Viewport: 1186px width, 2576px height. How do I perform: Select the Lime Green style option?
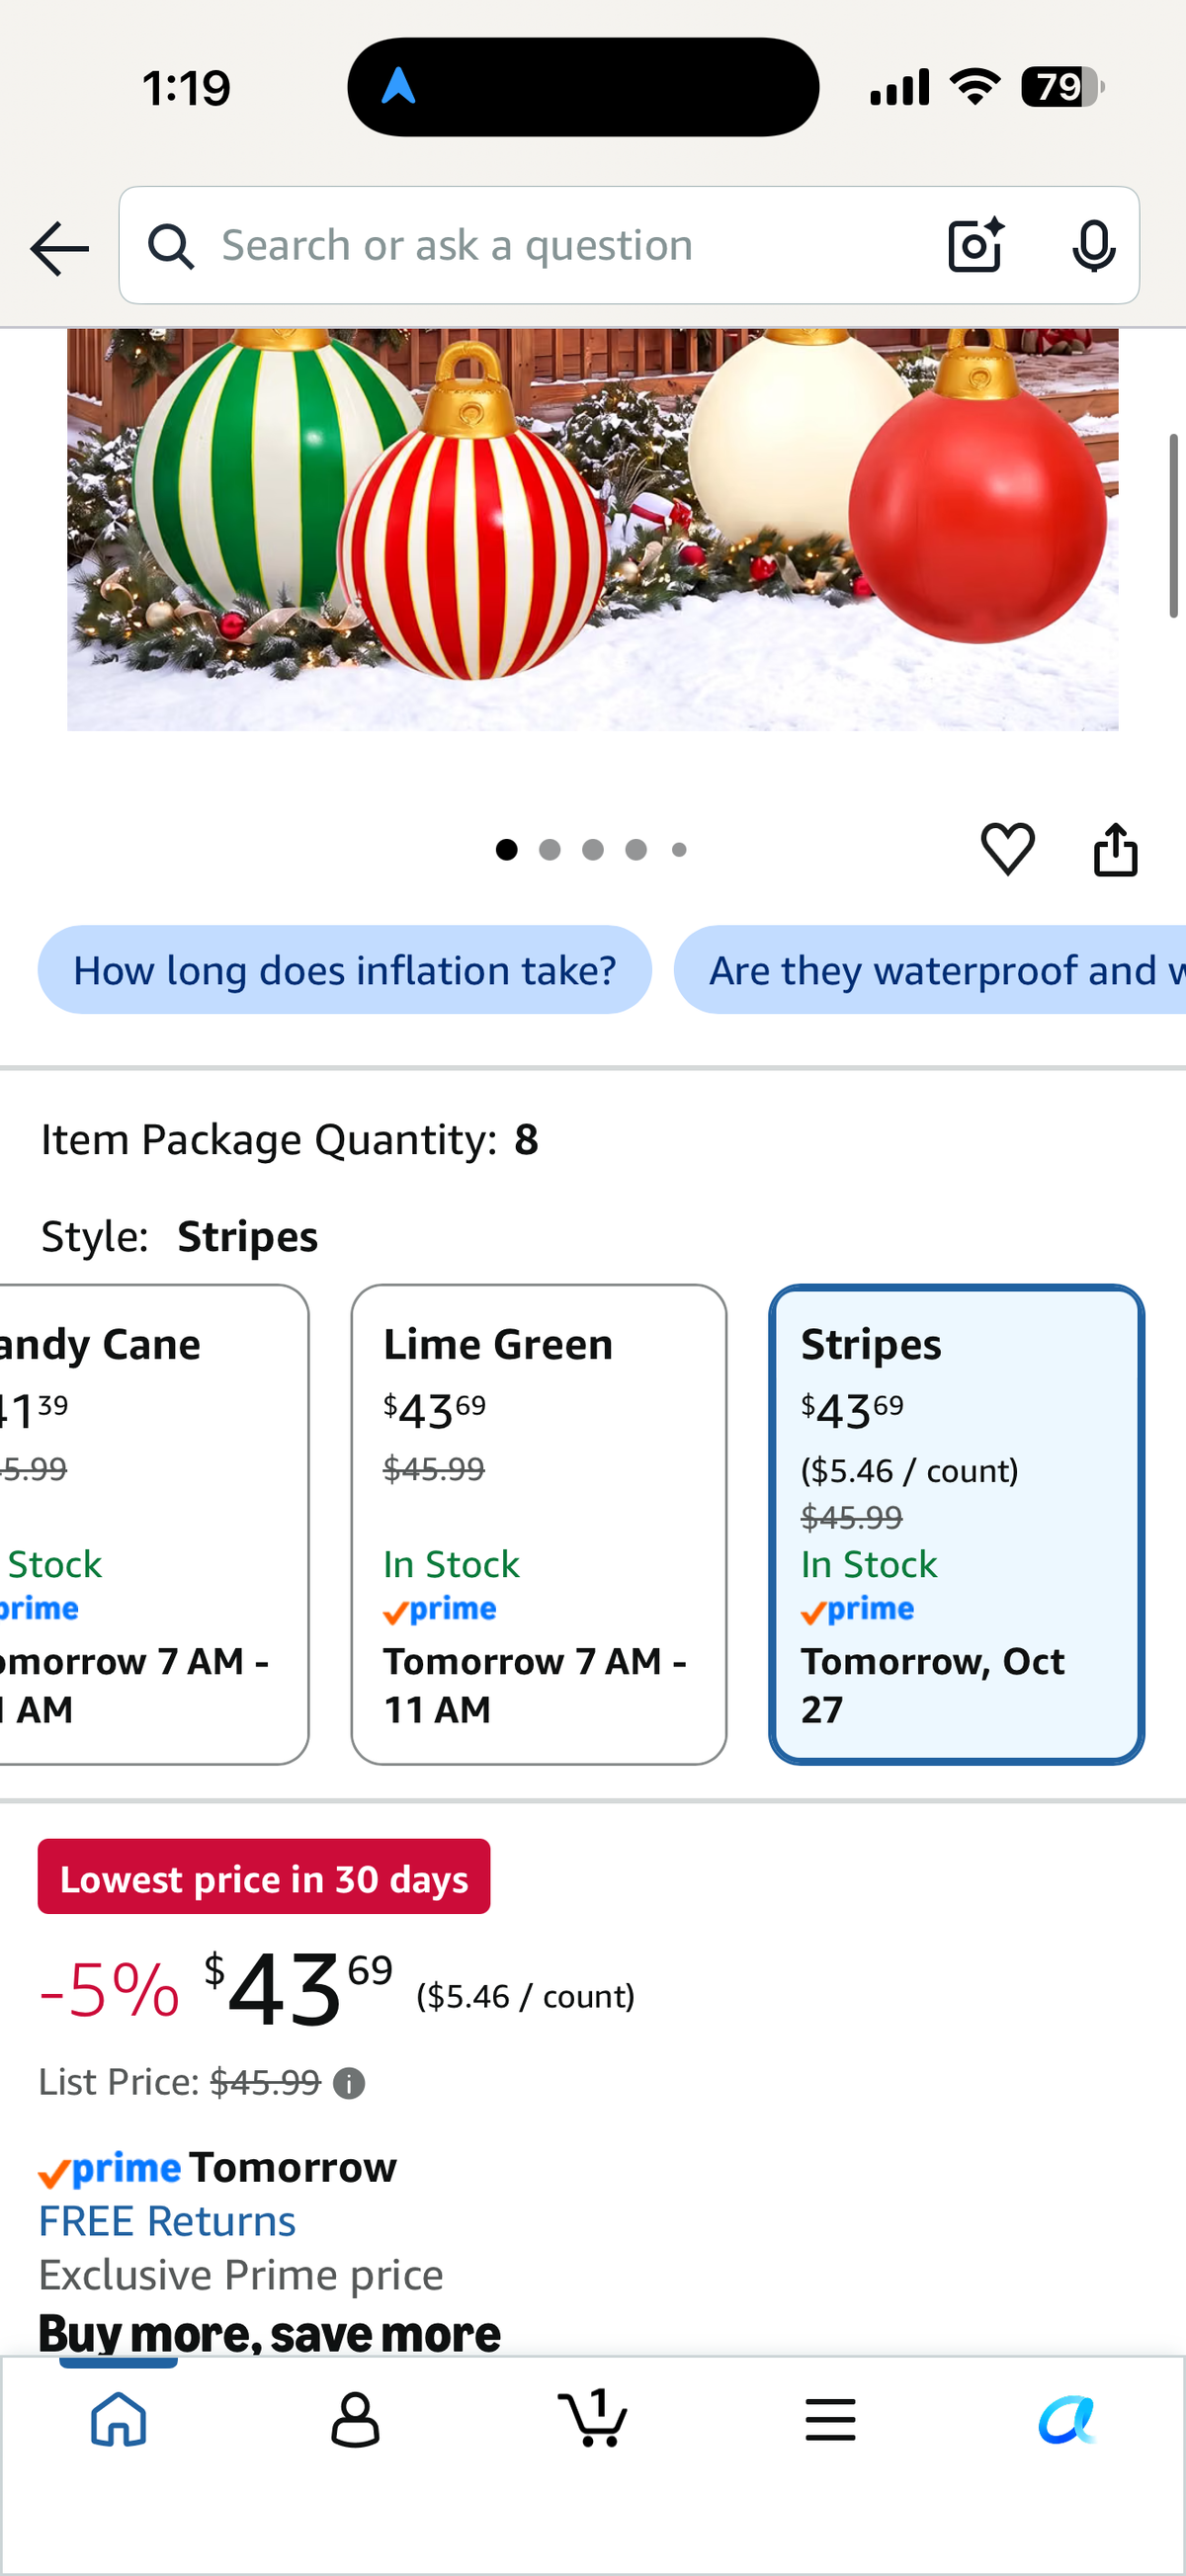pos(539,1524)
